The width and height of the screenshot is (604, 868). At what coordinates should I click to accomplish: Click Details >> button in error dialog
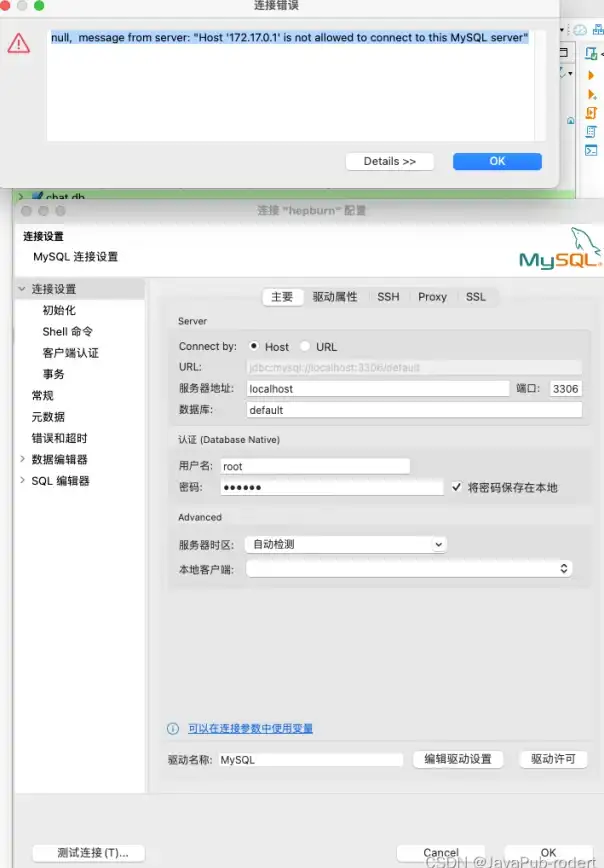point(389,161)
